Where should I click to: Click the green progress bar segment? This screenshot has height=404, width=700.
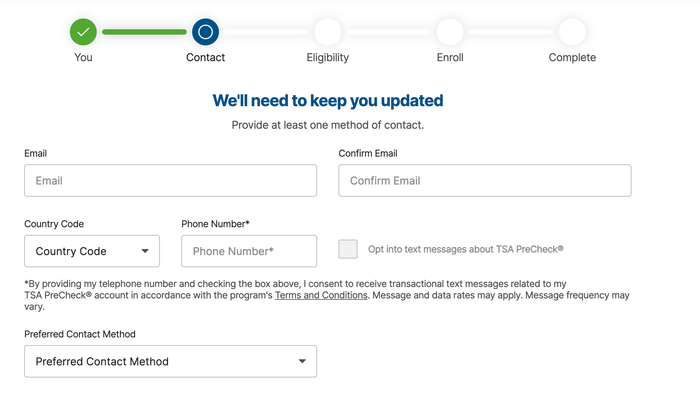coord(144,32)
